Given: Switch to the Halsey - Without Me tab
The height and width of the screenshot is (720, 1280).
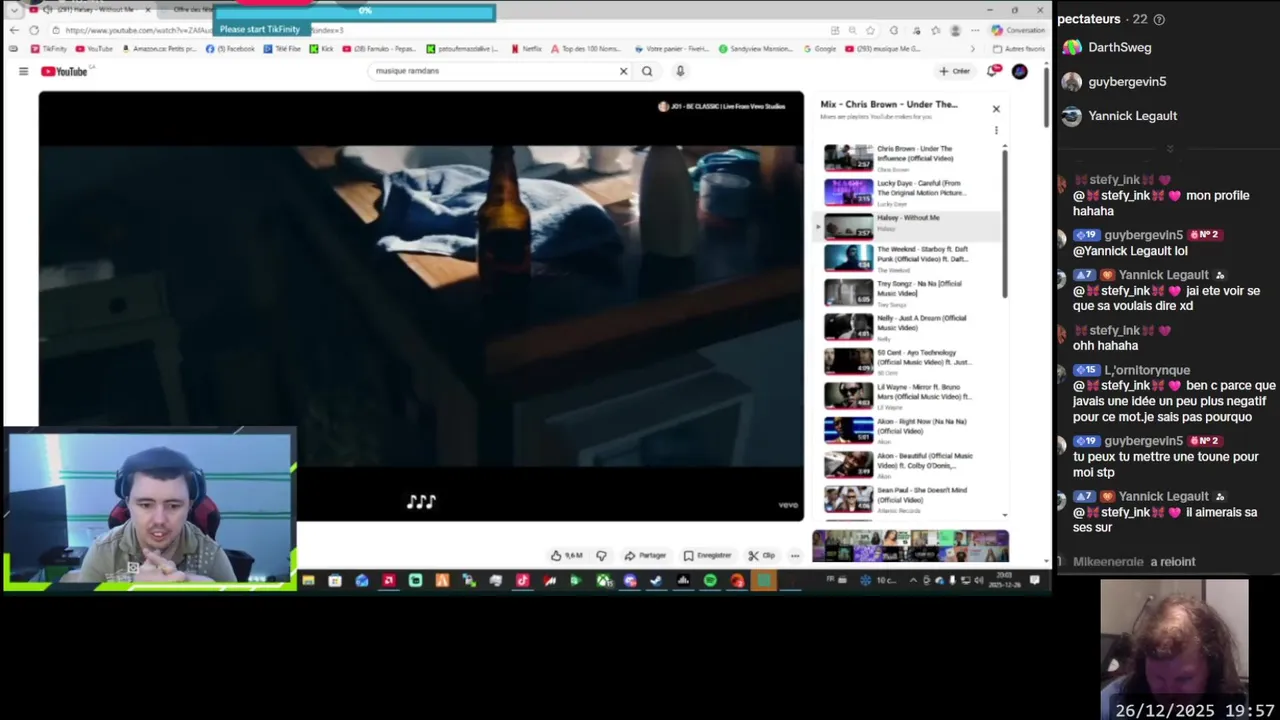Looking at the screenshot, I should 92,10.
